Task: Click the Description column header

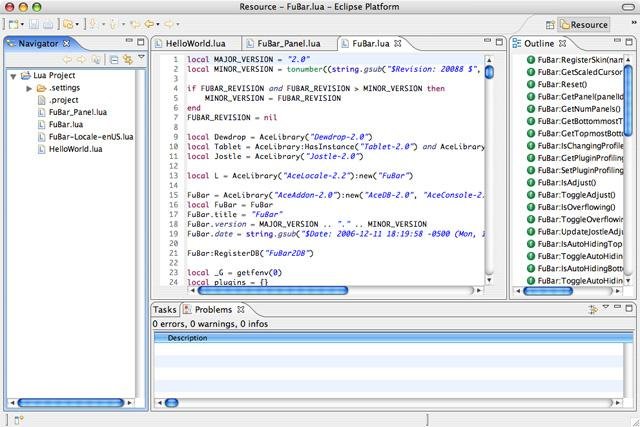Action: [393, 338]
